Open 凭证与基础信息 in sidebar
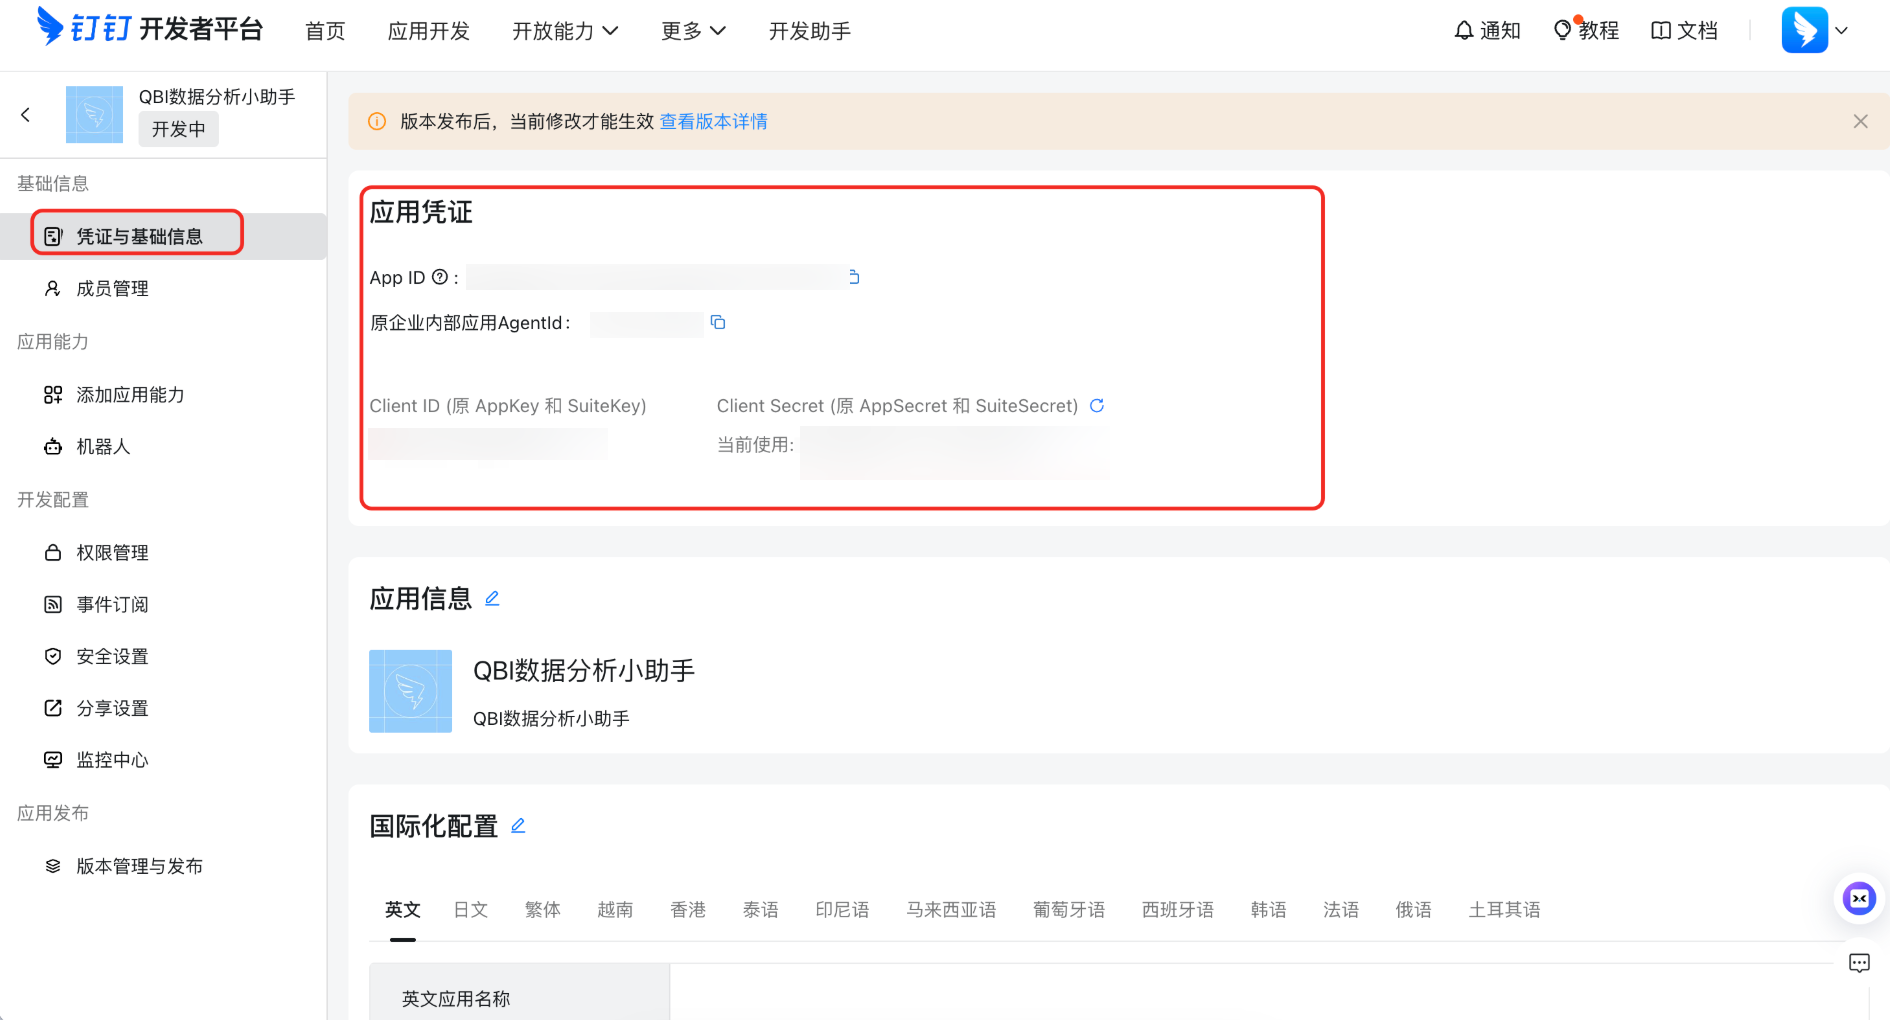 click(163, 236)
